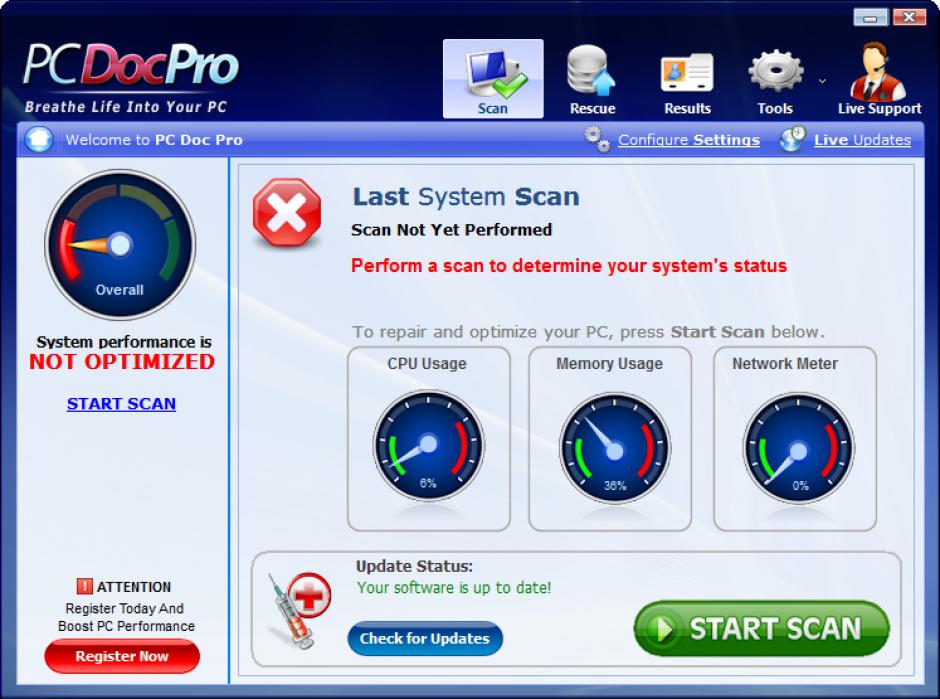Viewport: 940px width, 699px height.
Task: Click the syringe update status icon
Action: coord(299,610)
